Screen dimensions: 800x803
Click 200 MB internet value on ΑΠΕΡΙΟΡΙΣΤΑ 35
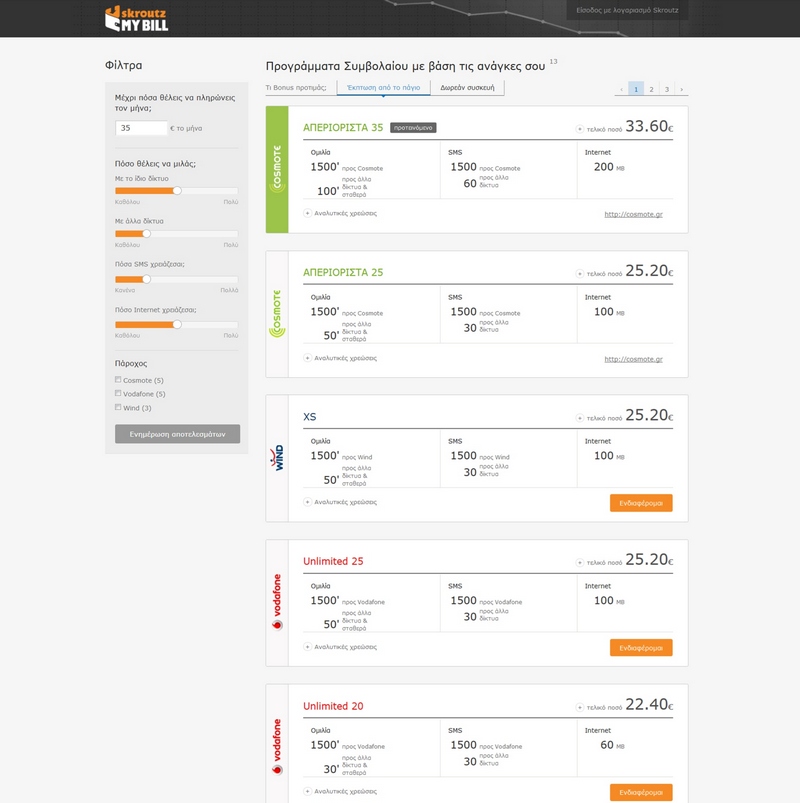click(608, 167)
